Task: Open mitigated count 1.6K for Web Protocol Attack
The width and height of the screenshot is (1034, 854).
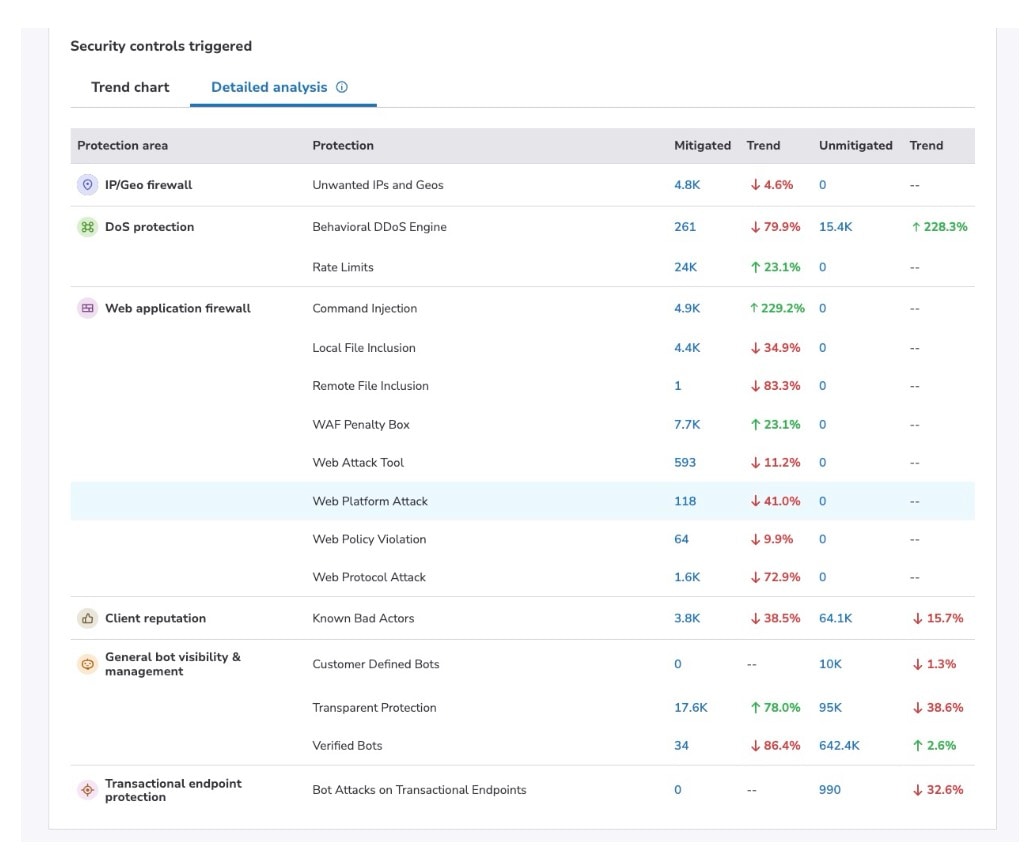Action: (x=687, y=577)
